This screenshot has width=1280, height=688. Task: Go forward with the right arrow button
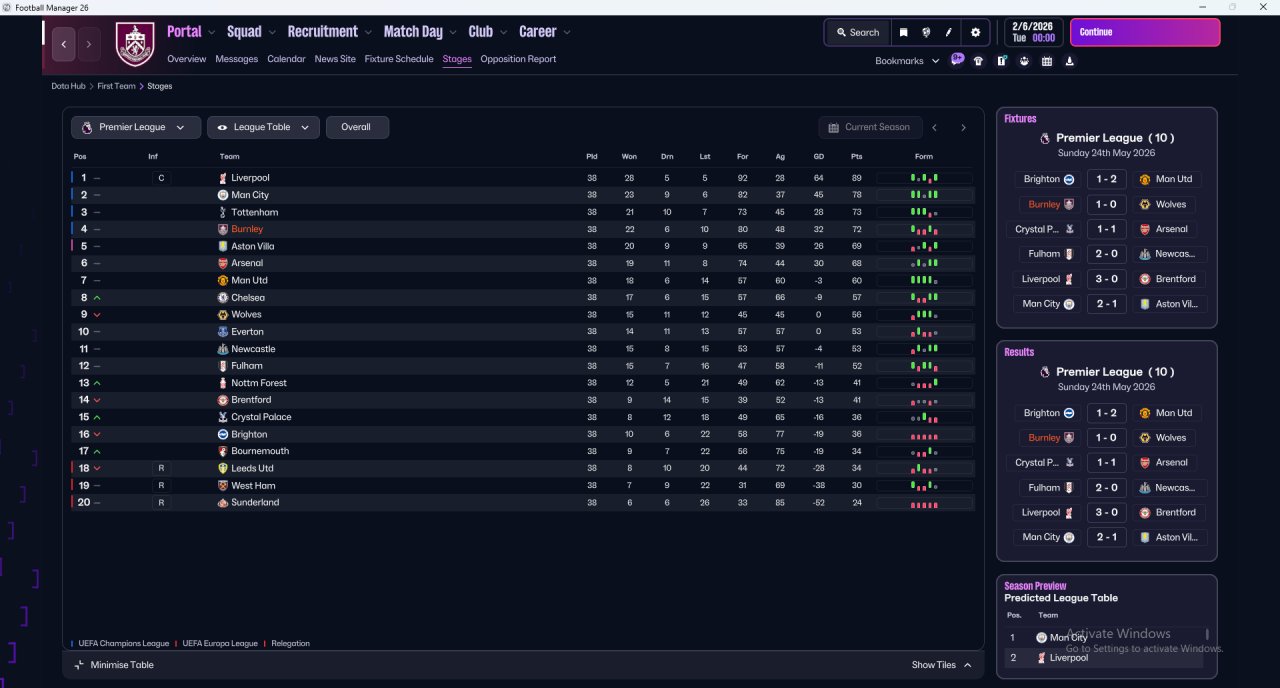pyautogui.click(x=89, y=44)
